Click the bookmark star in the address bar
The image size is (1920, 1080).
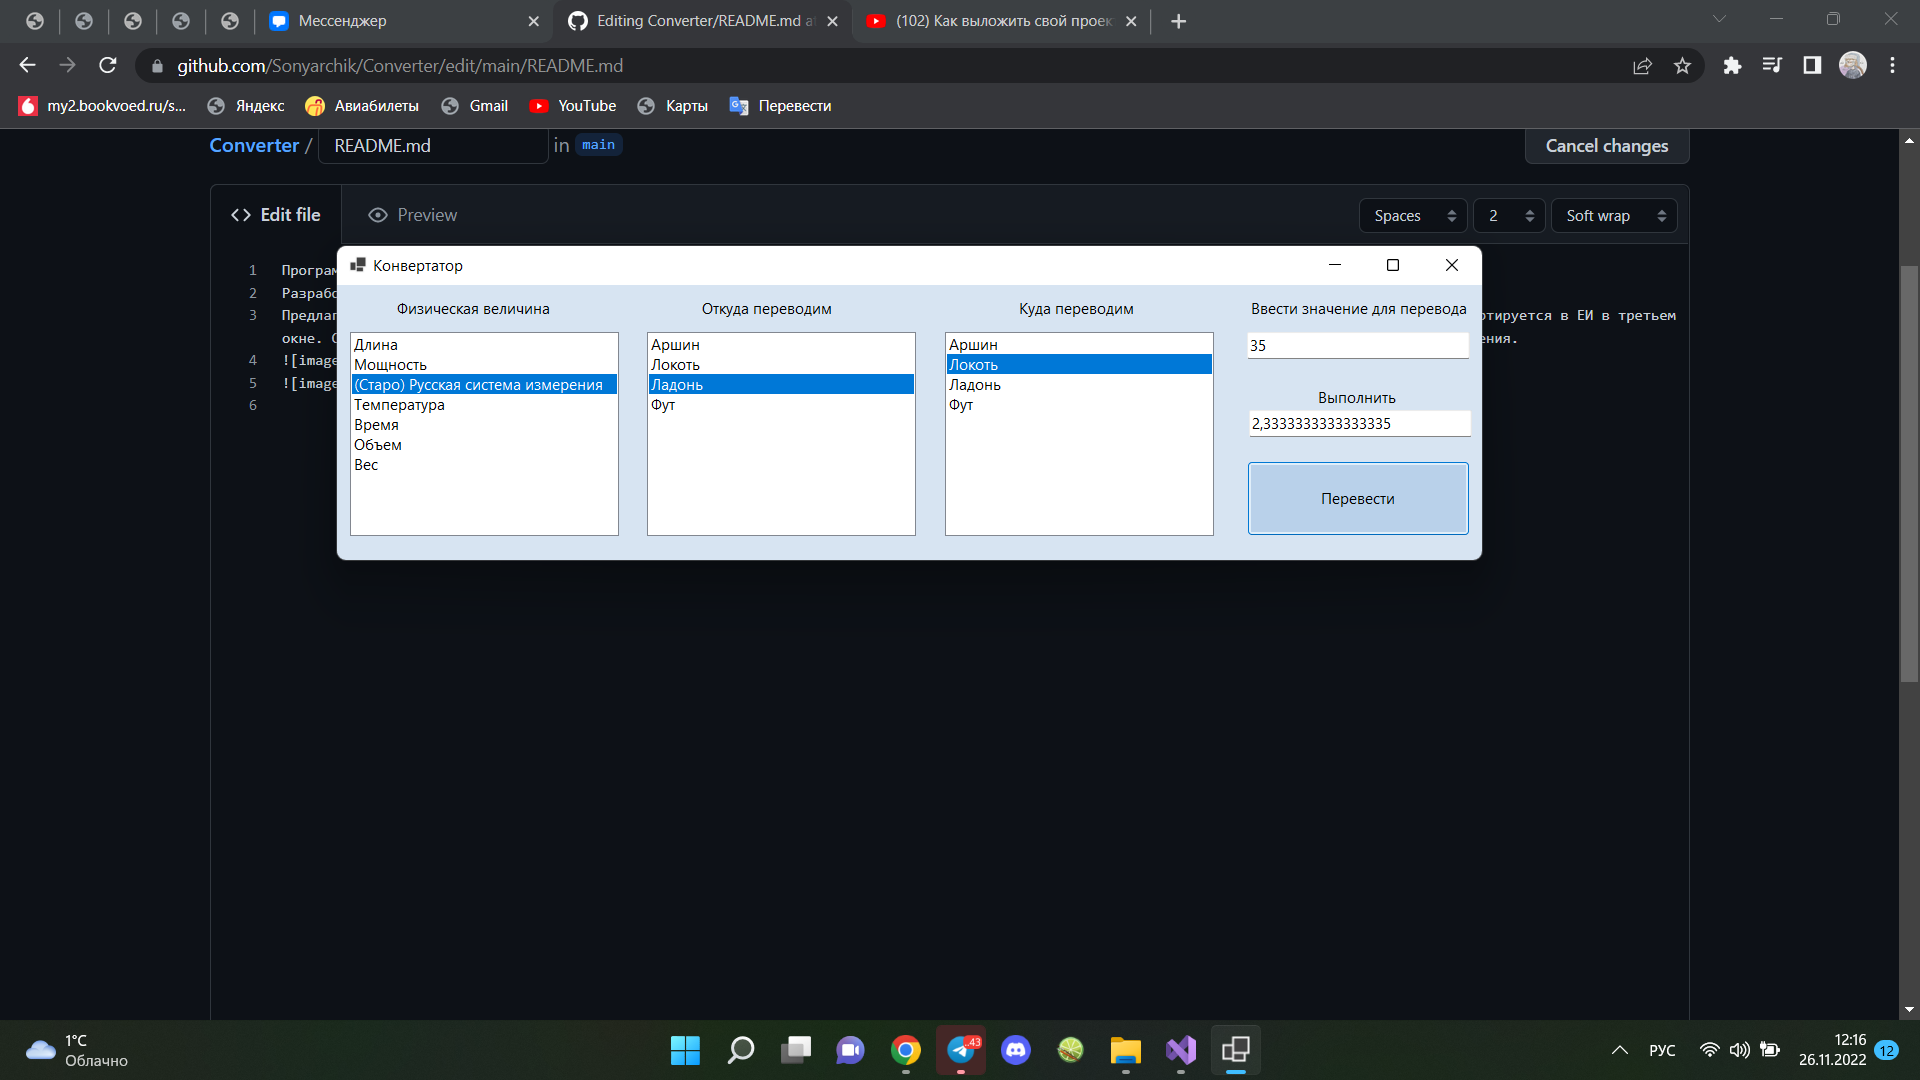(1683, 65)
